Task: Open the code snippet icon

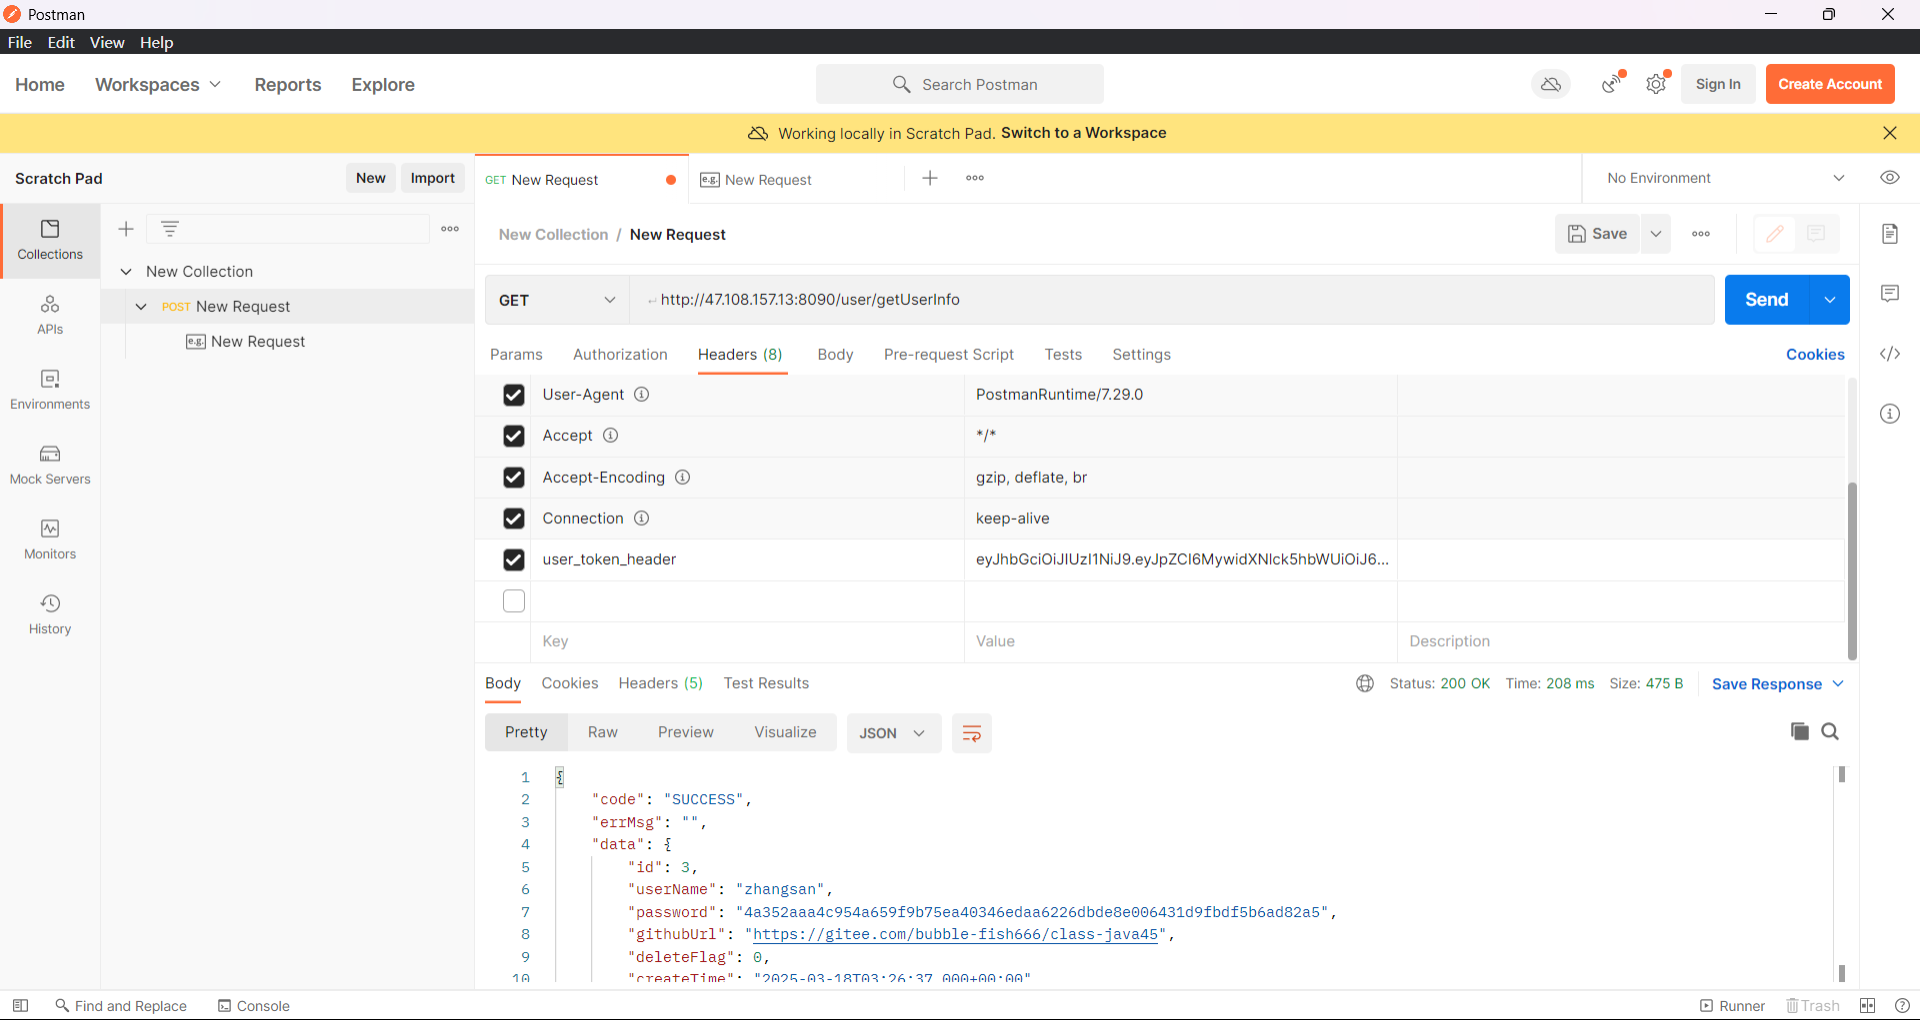Action: click(1890, 354)
